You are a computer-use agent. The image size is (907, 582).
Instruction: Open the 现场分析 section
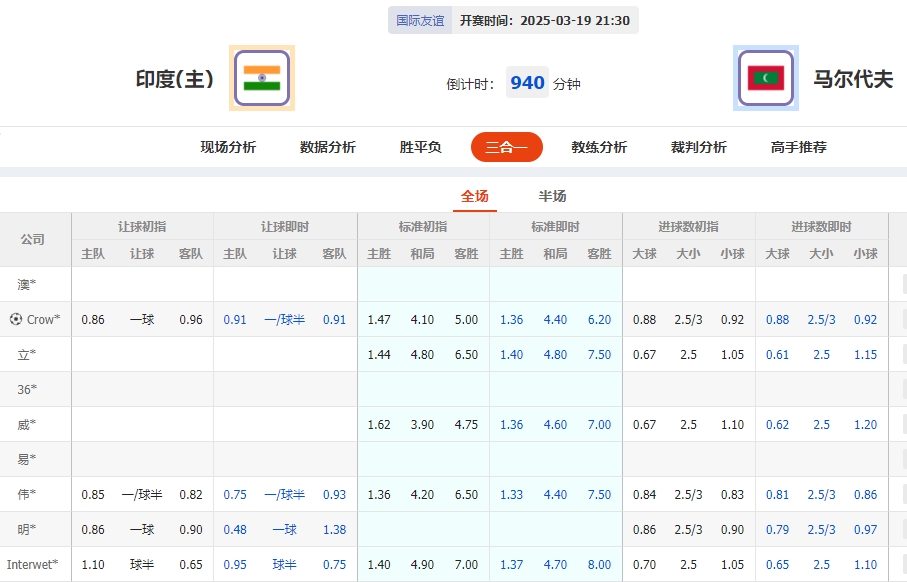point(228,147)
